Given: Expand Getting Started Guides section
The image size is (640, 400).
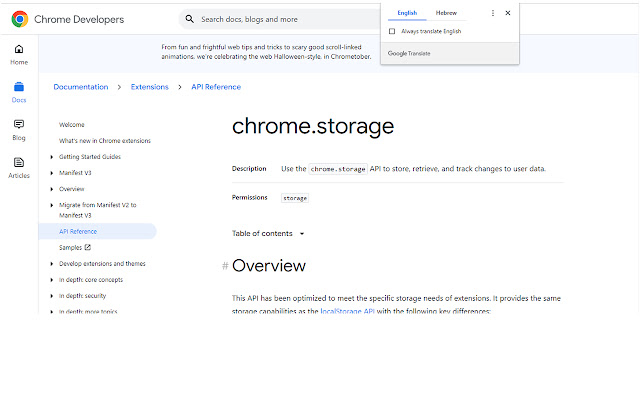Looking at the screenshot, I should pos(52,157).
